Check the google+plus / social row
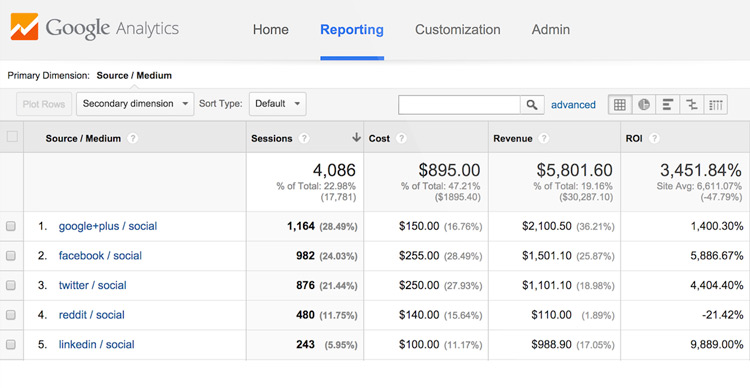The width and height of the screenshot is (750, 388). coord(11,226)
